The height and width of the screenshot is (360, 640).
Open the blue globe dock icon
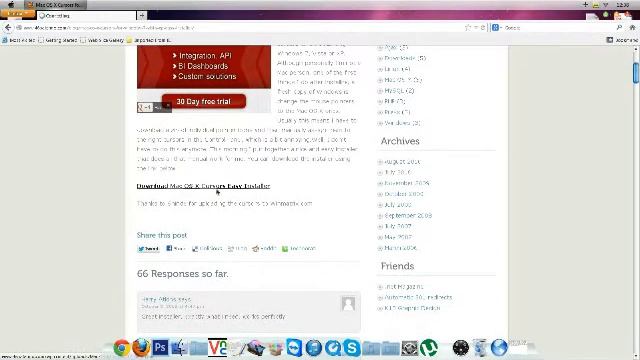(x=499, y=348)
